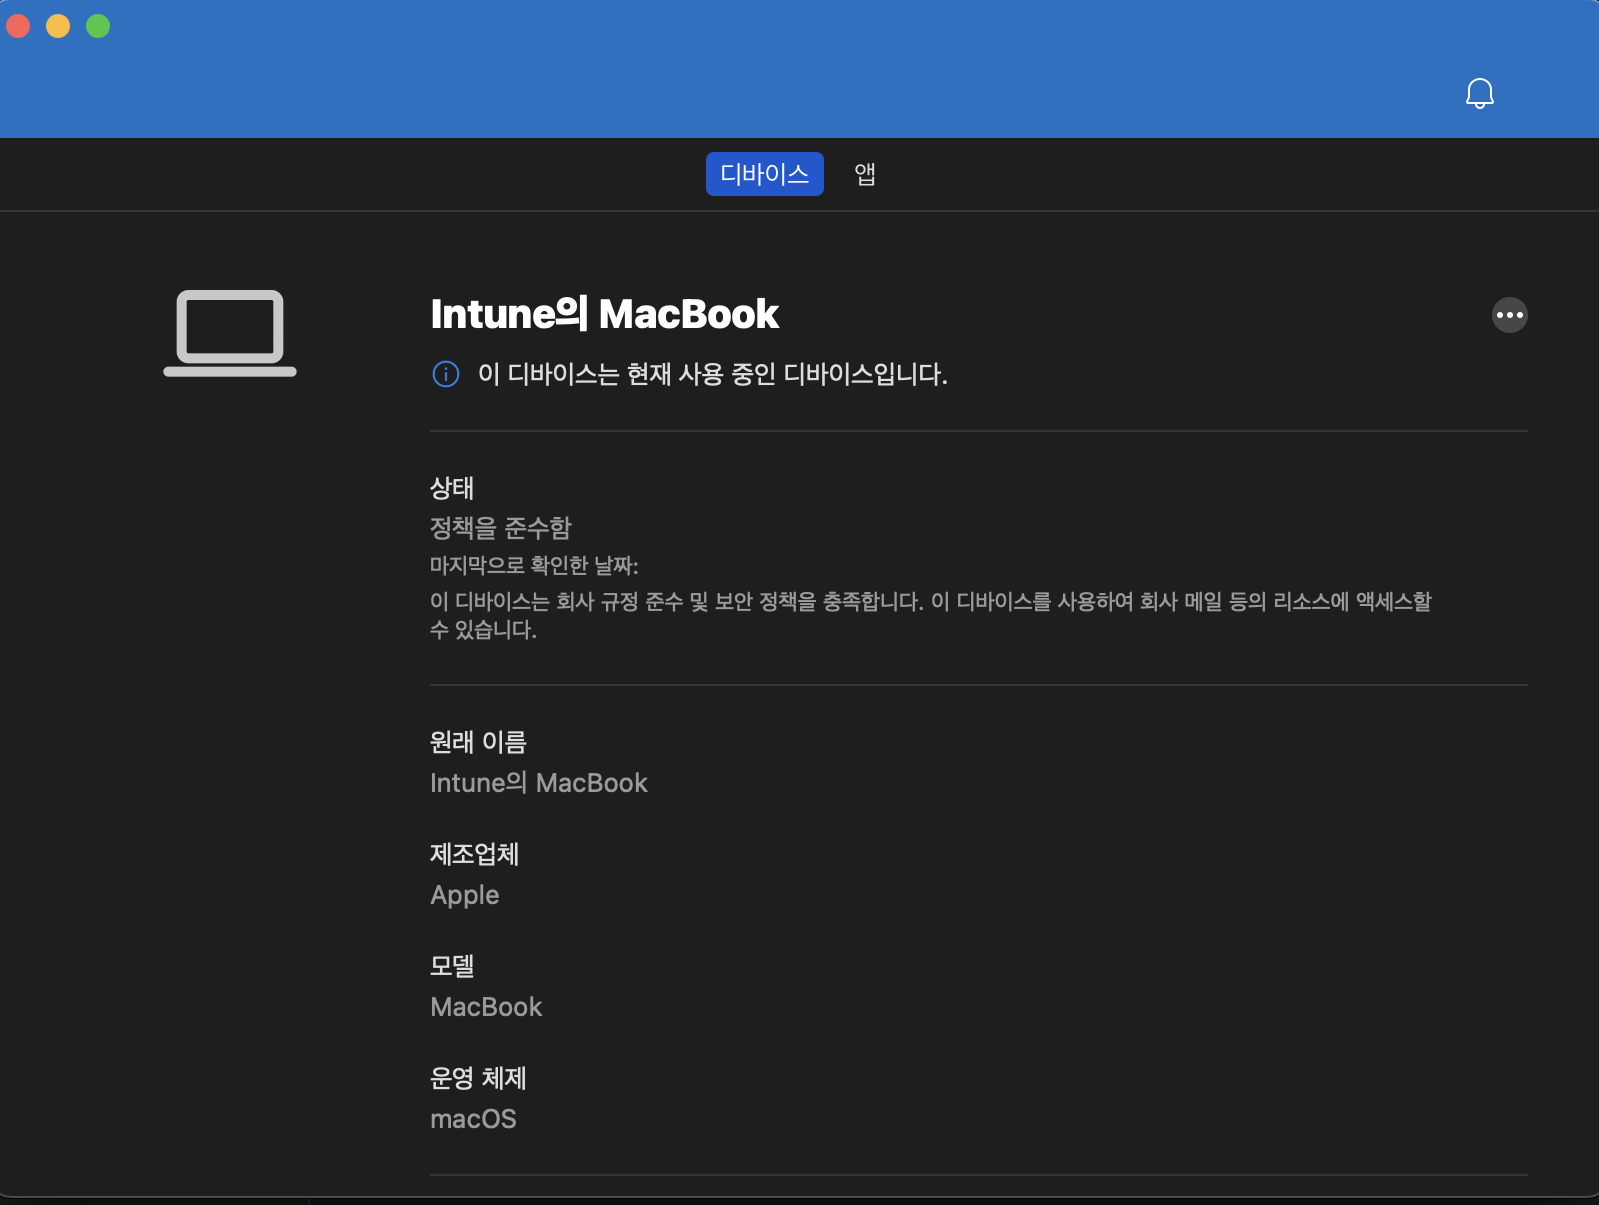This screenshot has height=1205, width=1599.
Task: Click the operating system value 'macOS'
Action: pyautogui.click(x=473, y=1119)
